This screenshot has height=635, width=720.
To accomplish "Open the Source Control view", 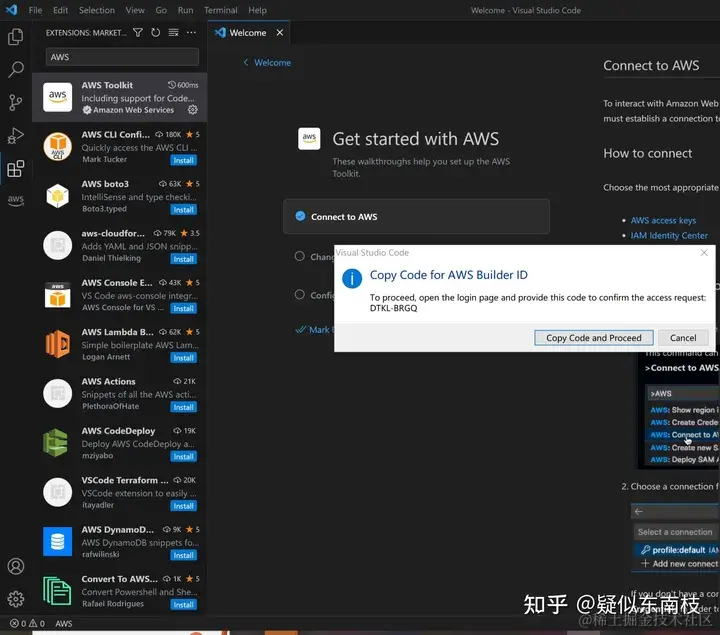I will [16, 102].
